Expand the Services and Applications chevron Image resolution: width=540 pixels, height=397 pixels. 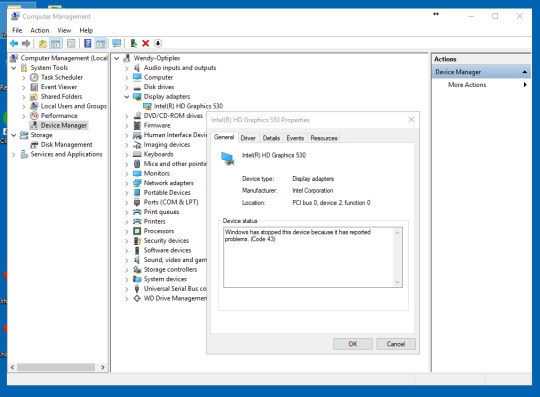14,155
